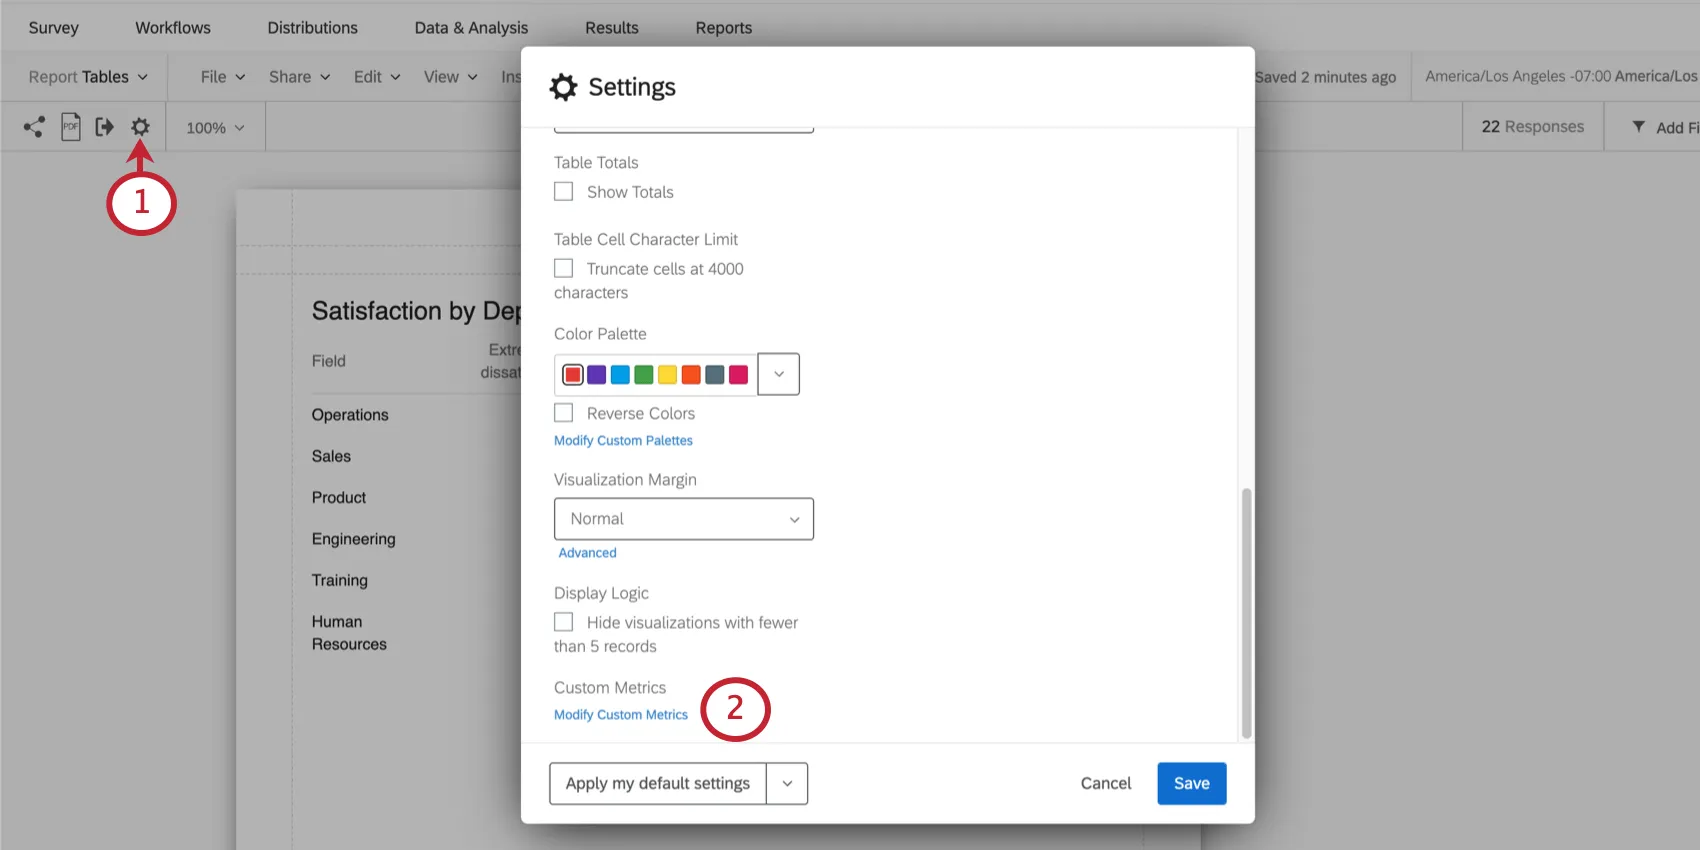The width and height of the screenshot is (1700, 850).
Task: Enable Hide visualizations with fewer records
Action: pyautogui.click(x=564, y=622)
